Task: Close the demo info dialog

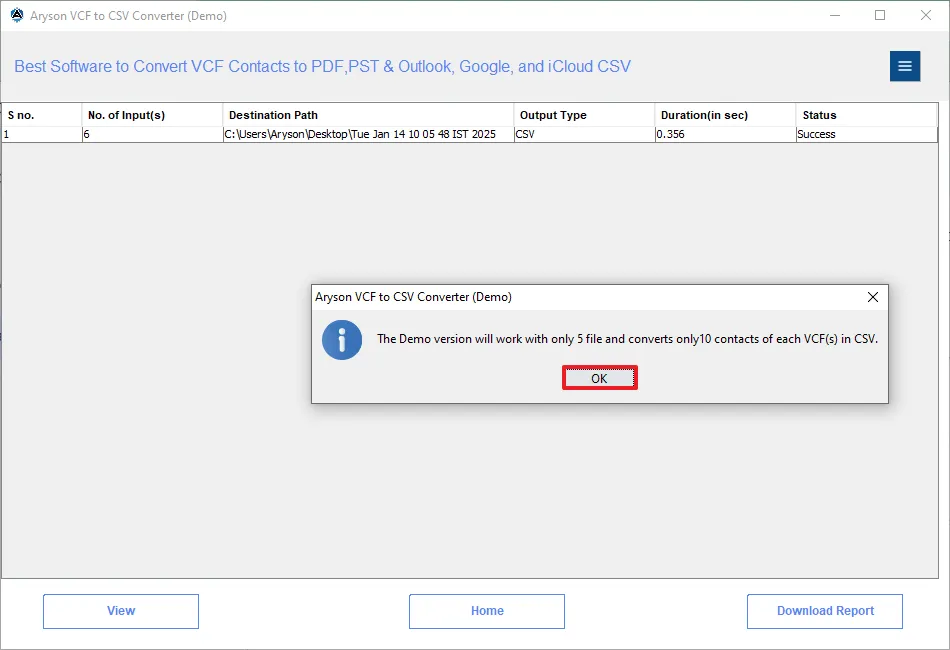Action: point(872,297)
